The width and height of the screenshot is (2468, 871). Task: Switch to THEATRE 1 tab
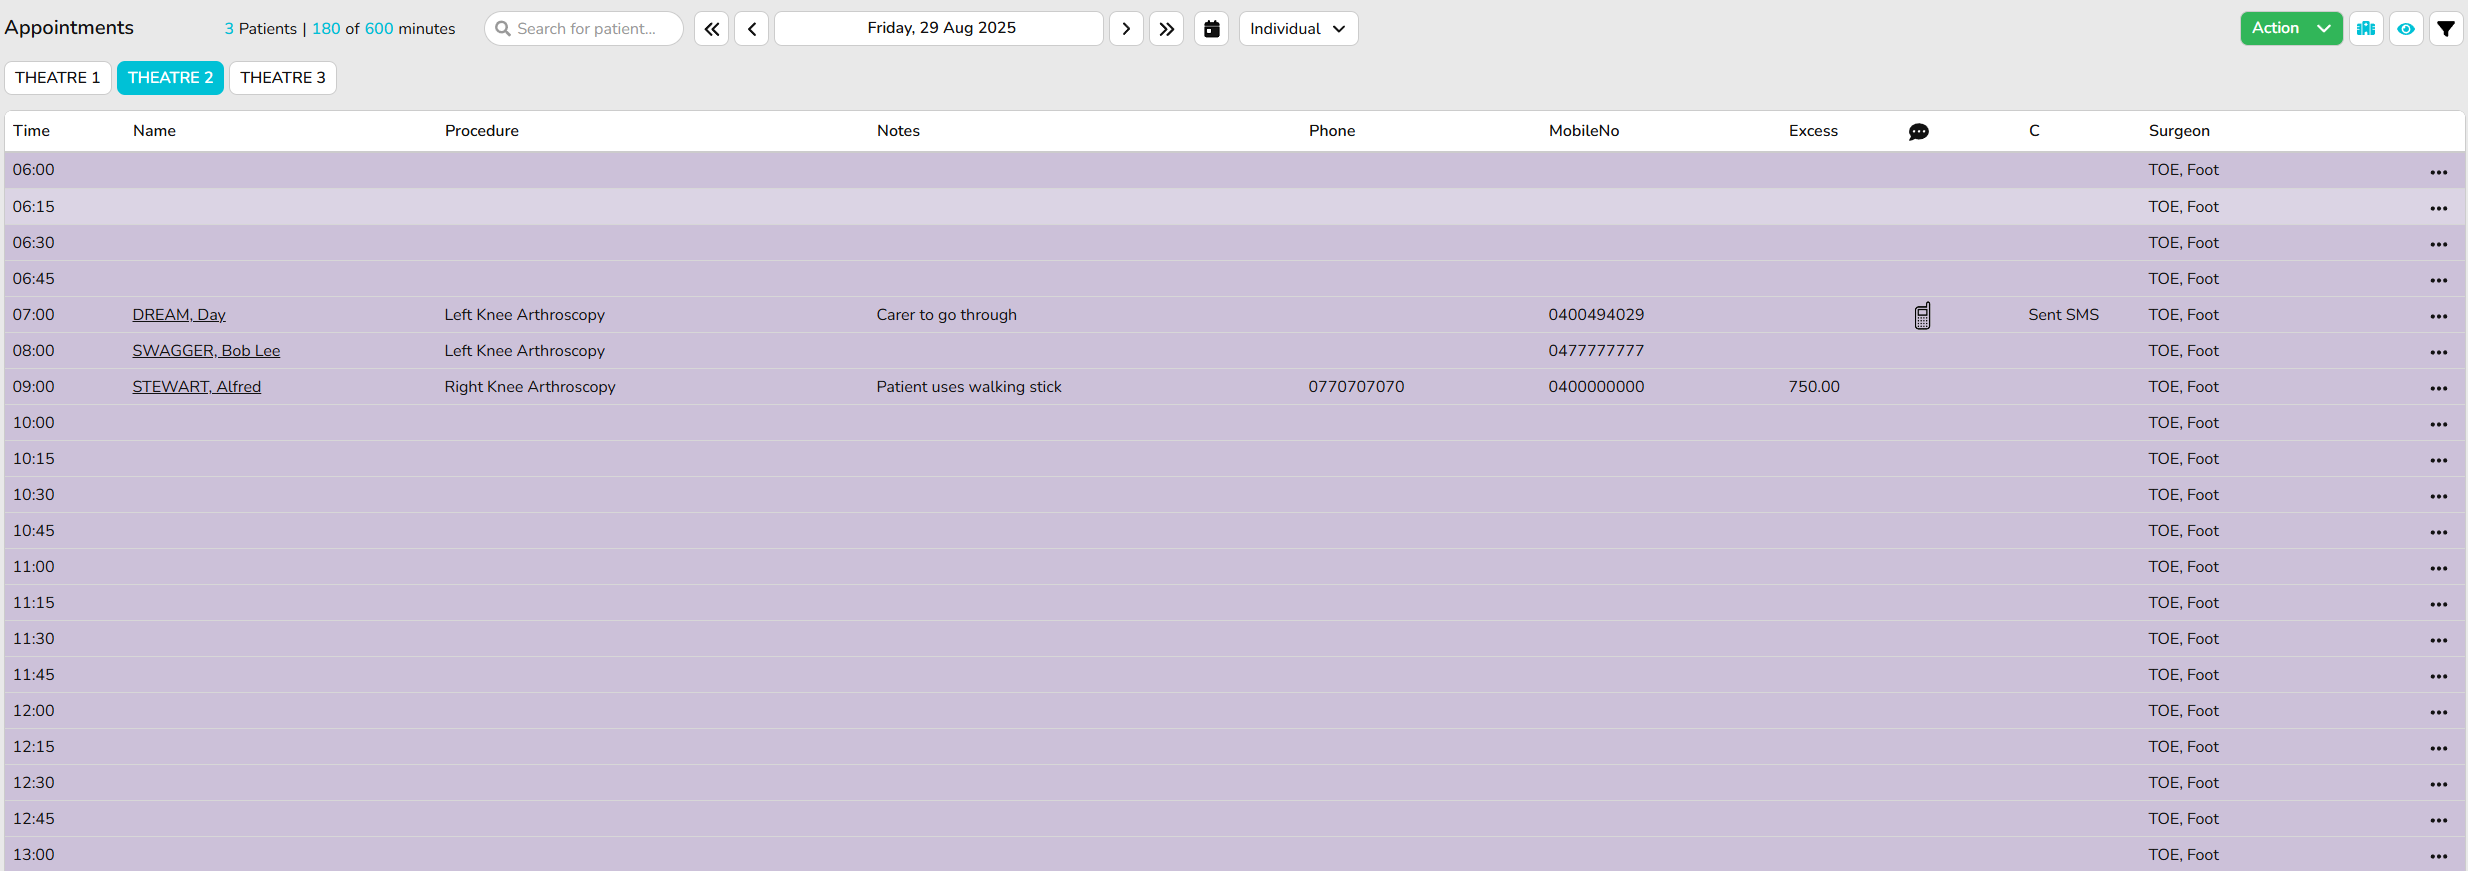point(58,78)
